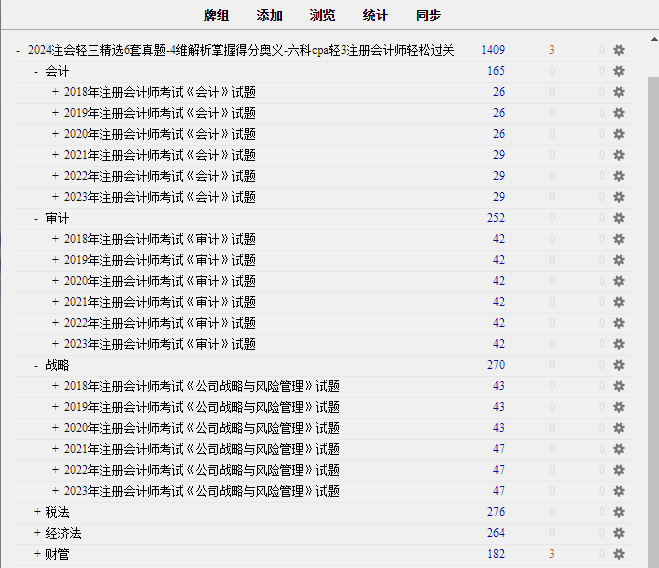This screenshot has width=659, height=568.
Task: Click gear icon for 2018年《审计》试题 deck
Action: pyautogui.click(x=619, y=239)
